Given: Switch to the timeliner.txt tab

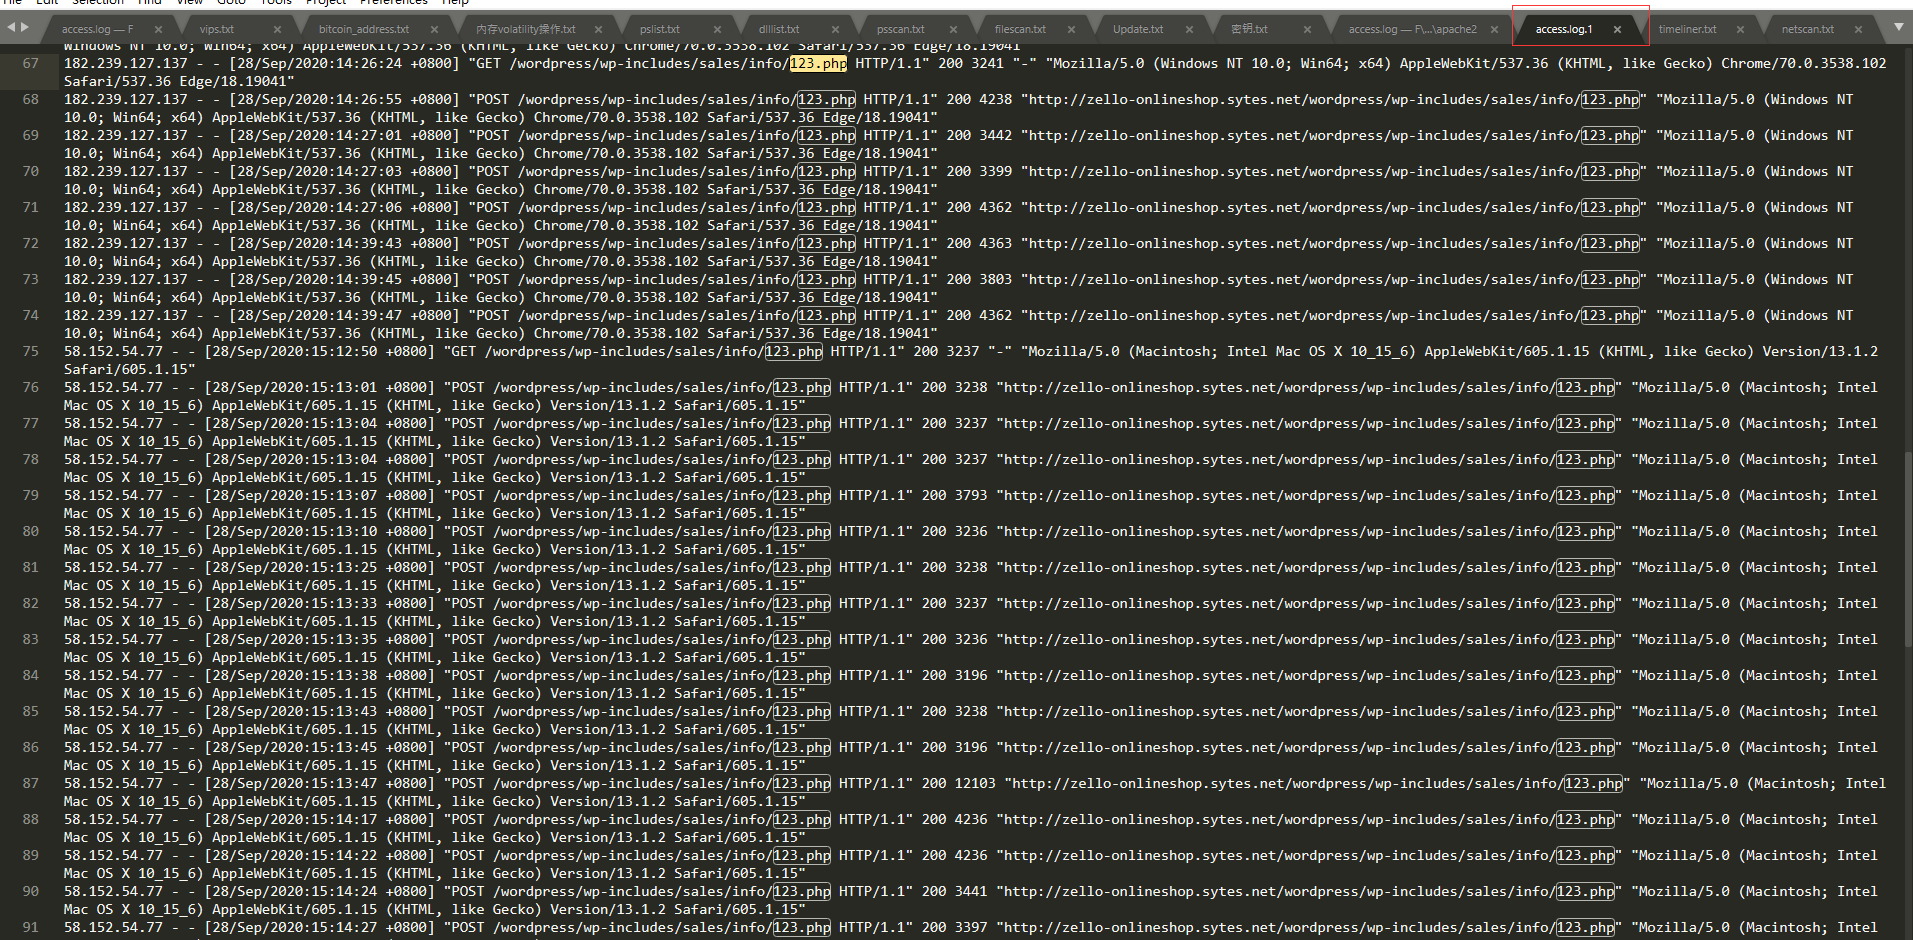Looking at the screenshot, I should pyautogui.click(x=1687, y=29).
